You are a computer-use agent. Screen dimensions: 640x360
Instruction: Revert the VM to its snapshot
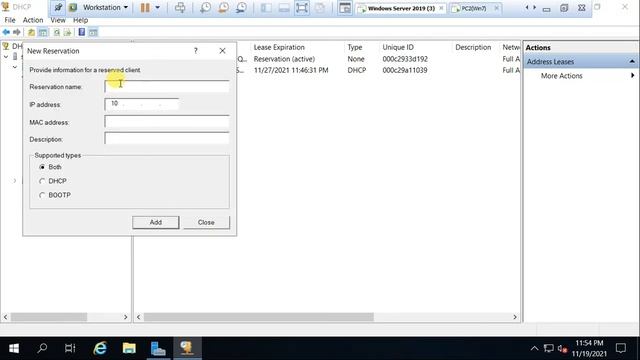[223, 8]
